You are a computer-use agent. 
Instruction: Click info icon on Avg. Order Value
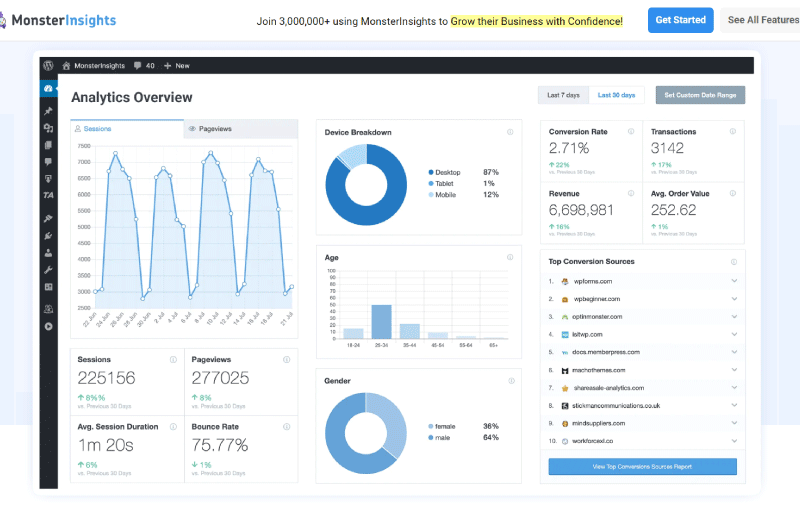pyautogui.click(x=733, y=193)
